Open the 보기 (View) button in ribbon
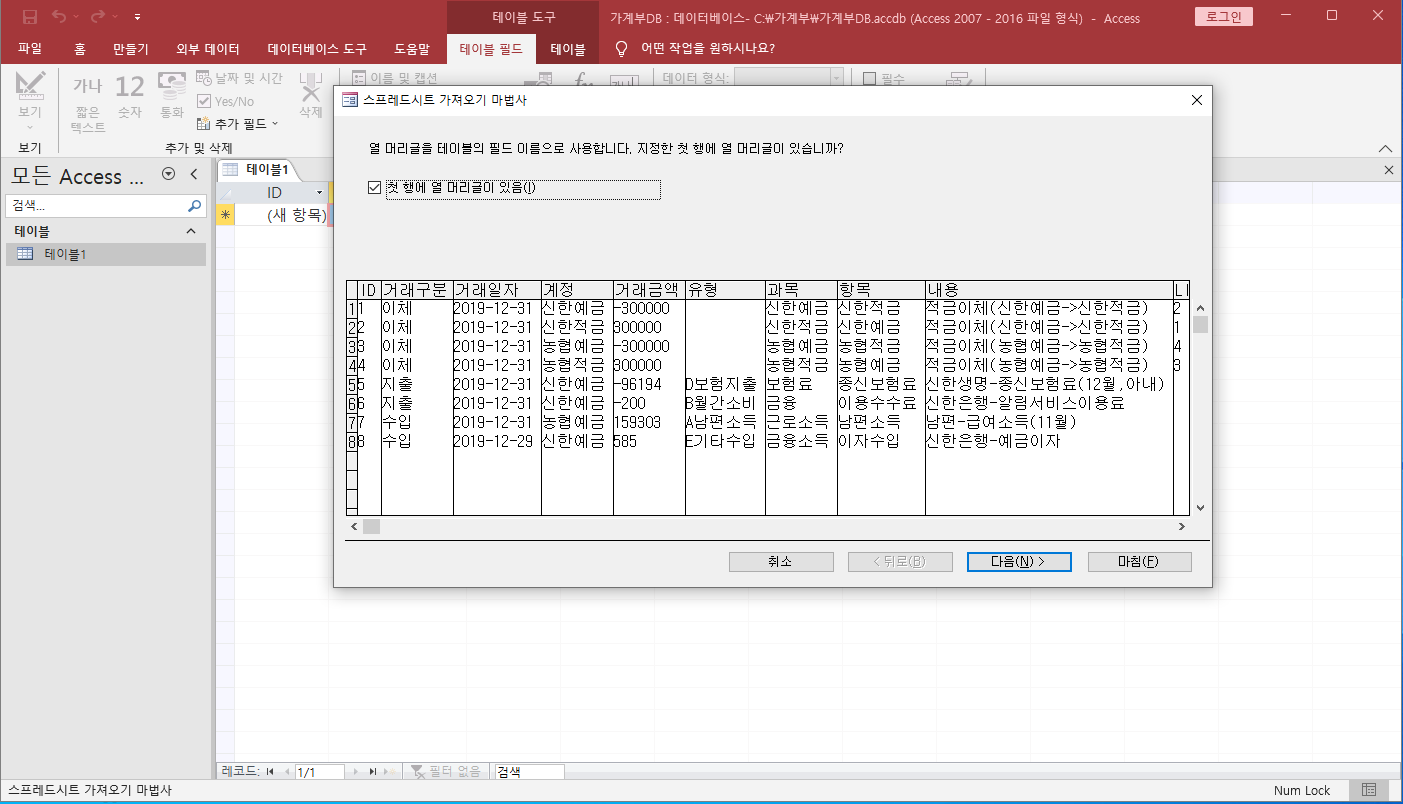Image resolution: width=1403 pixels, height=804 pixels. pyautogui.click(x=30, y=102)
